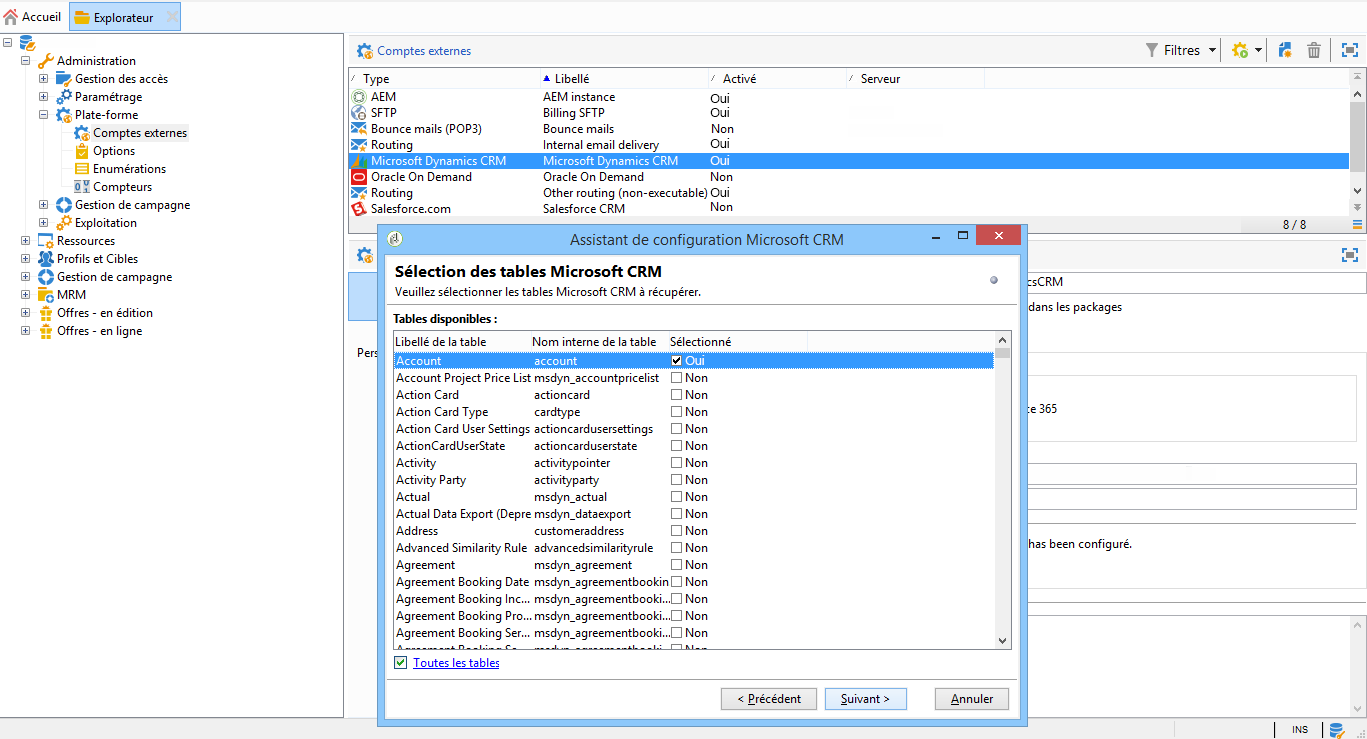1367x739 pixels.
Task: Collapse the Administration tree node
Action: [26, 61]
